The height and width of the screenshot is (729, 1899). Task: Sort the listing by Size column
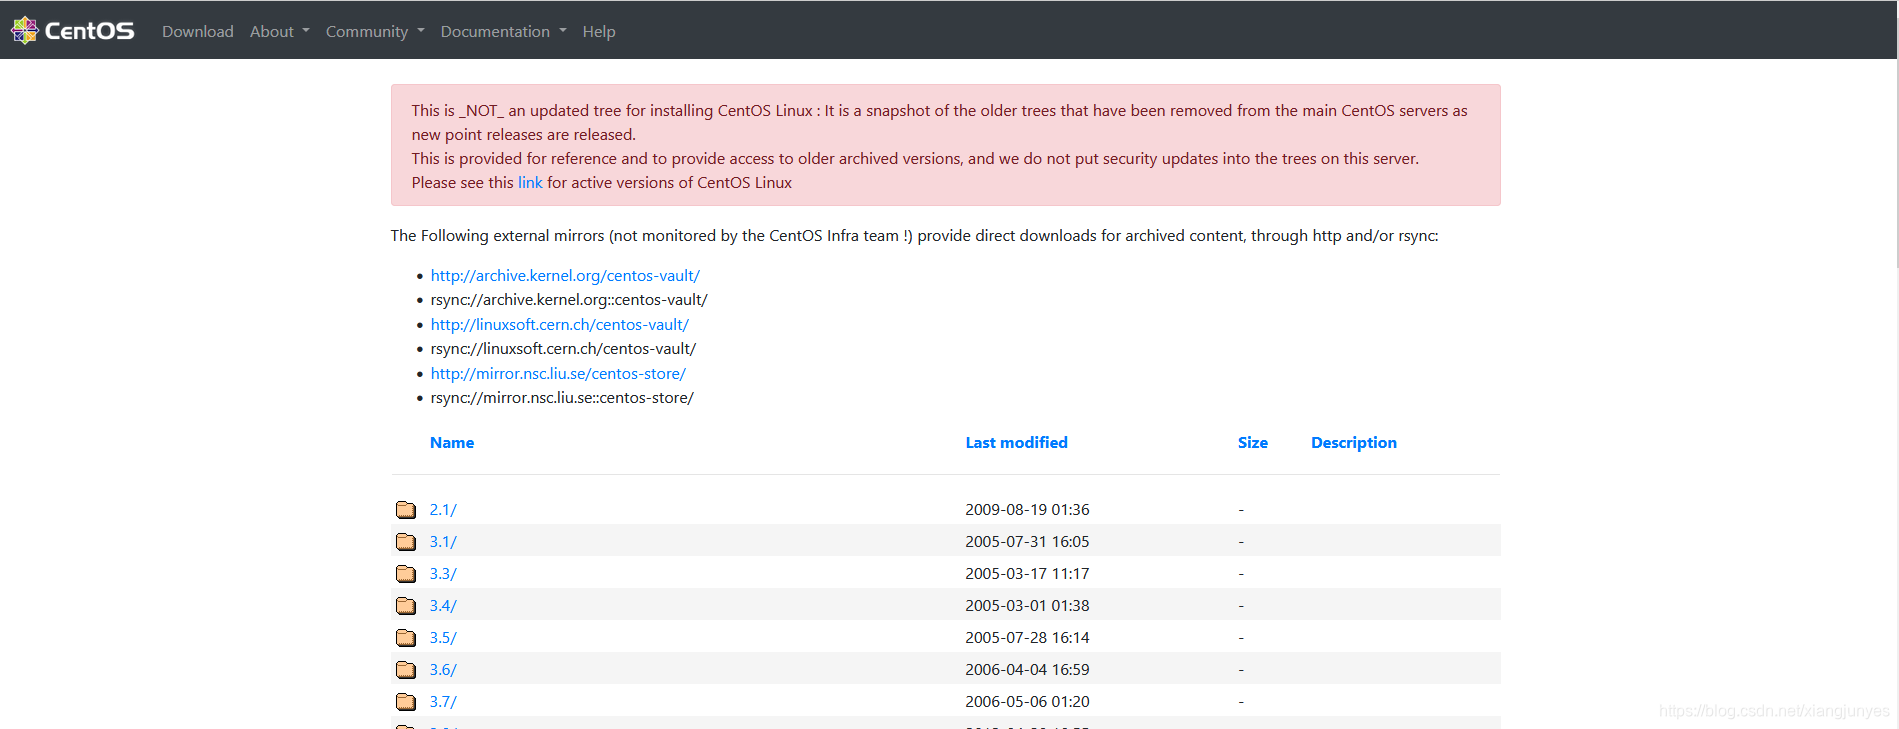click(1253, 443)
